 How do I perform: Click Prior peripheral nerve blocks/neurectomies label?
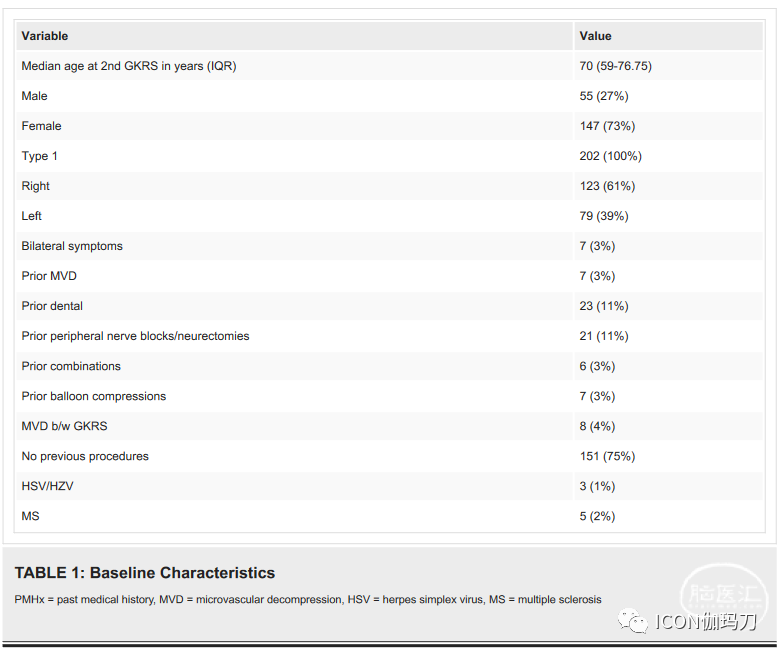coord(135,336)
